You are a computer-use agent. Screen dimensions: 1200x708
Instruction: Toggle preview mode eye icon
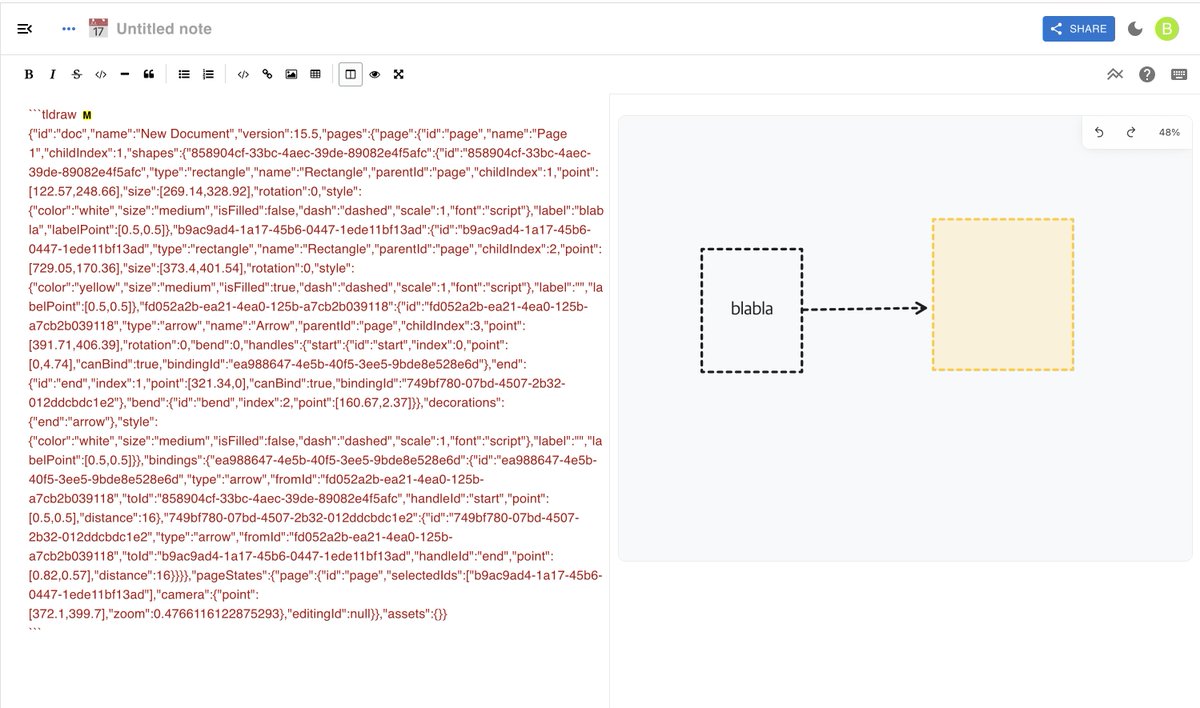point(375,74)
